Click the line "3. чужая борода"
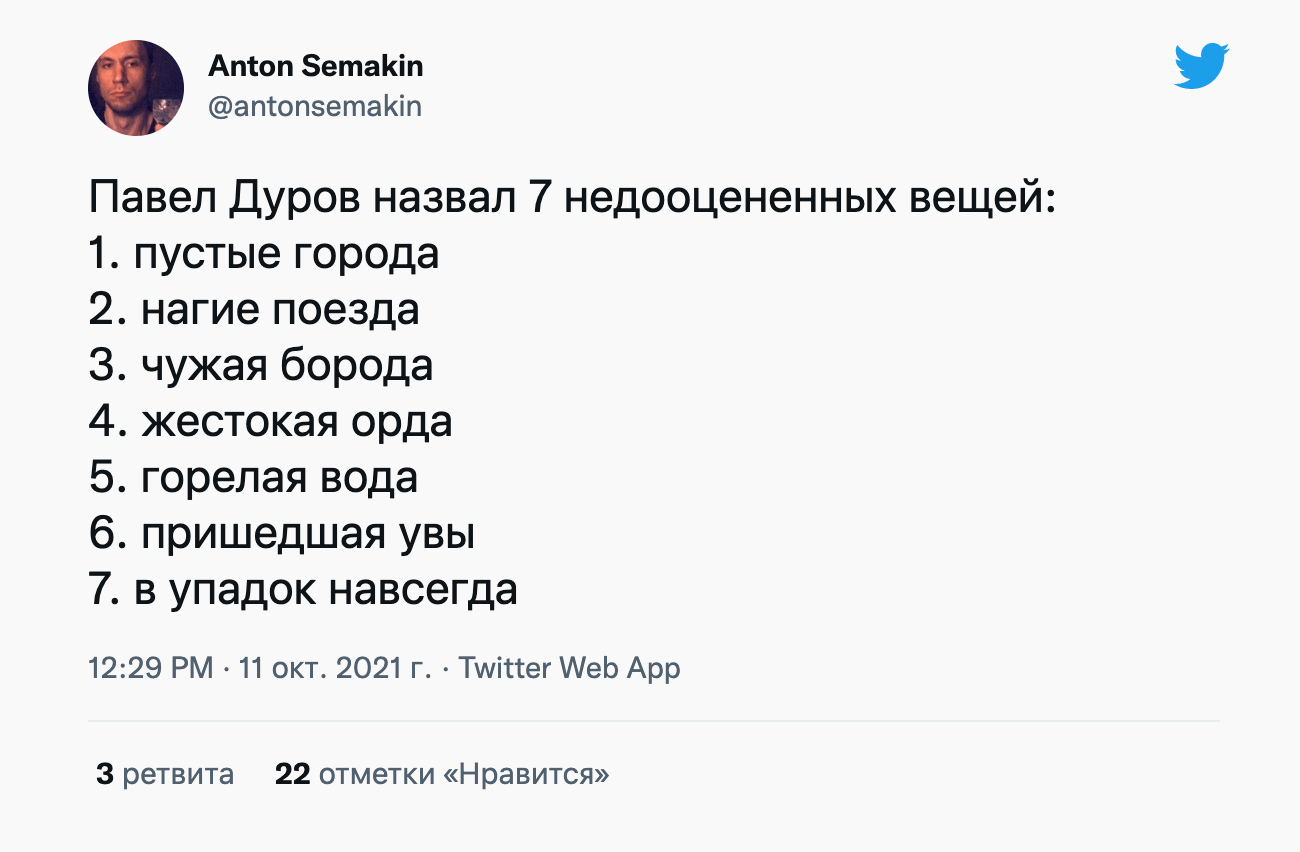The height and width of the screenshot is (852, 1300). pyautogui.click(x=261, y=366)
